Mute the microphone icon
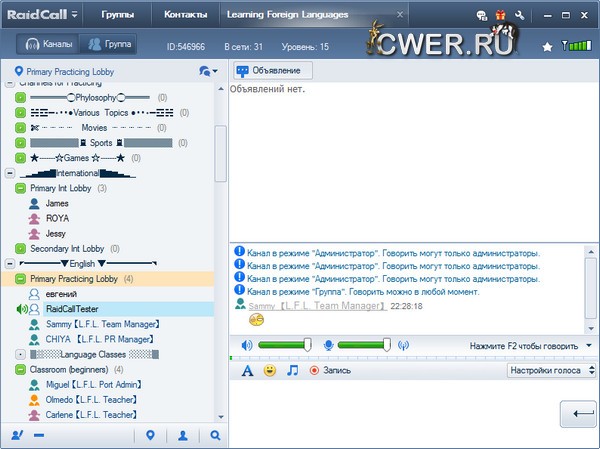 [330, 345]
